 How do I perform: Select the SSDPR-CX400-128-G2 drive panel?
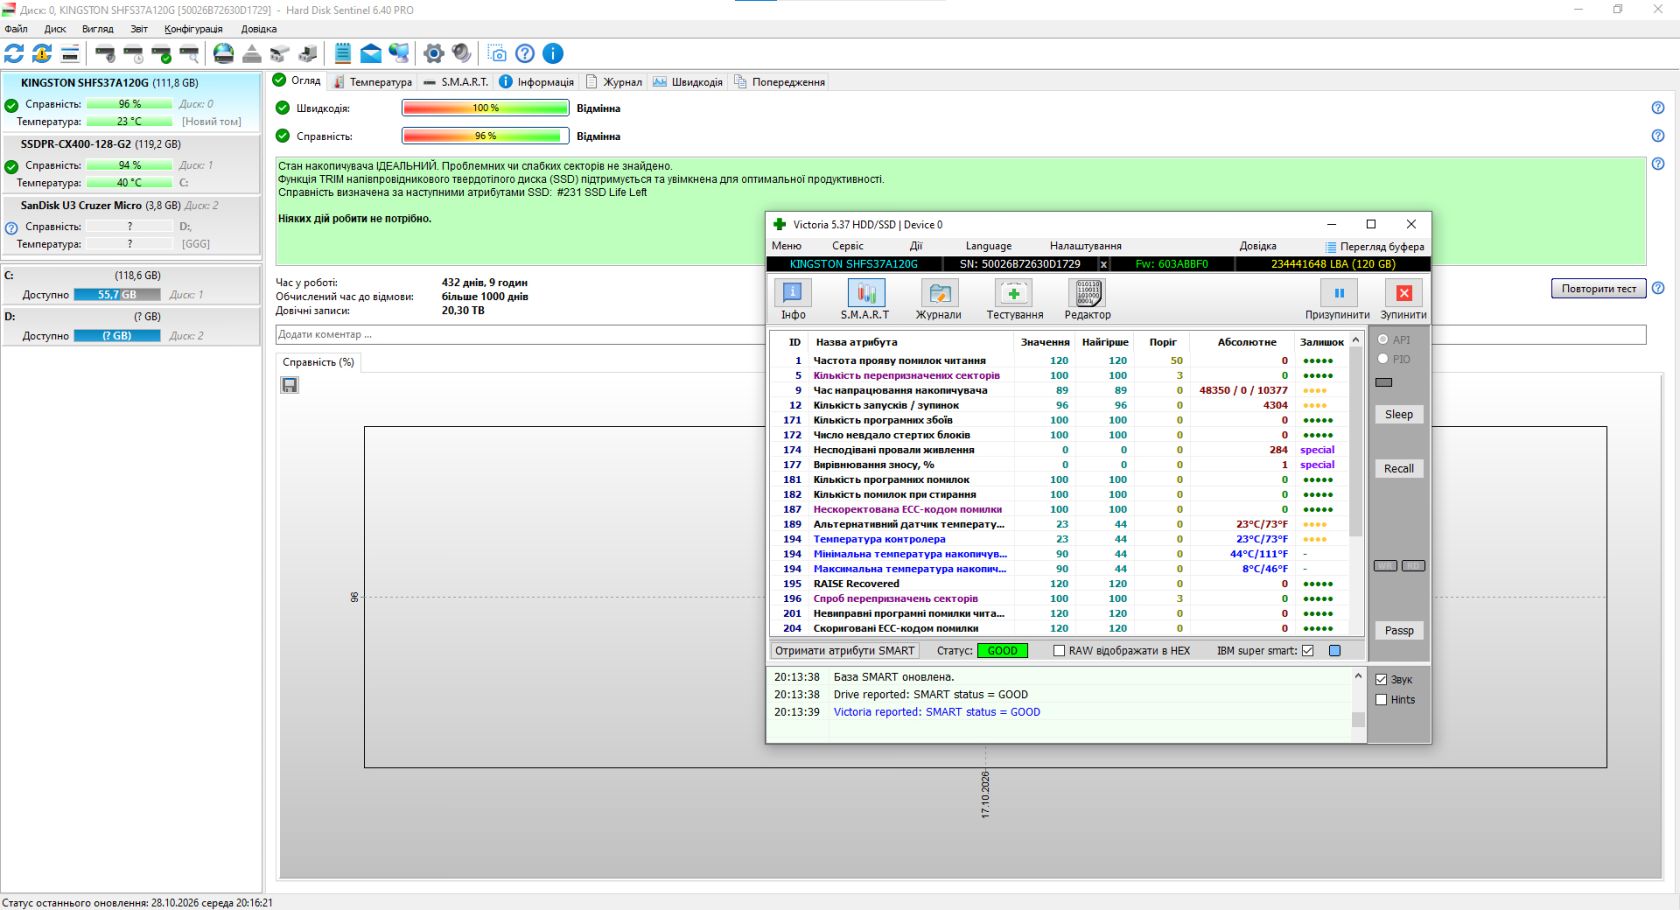pyautogui.click(x=131, y=163)
